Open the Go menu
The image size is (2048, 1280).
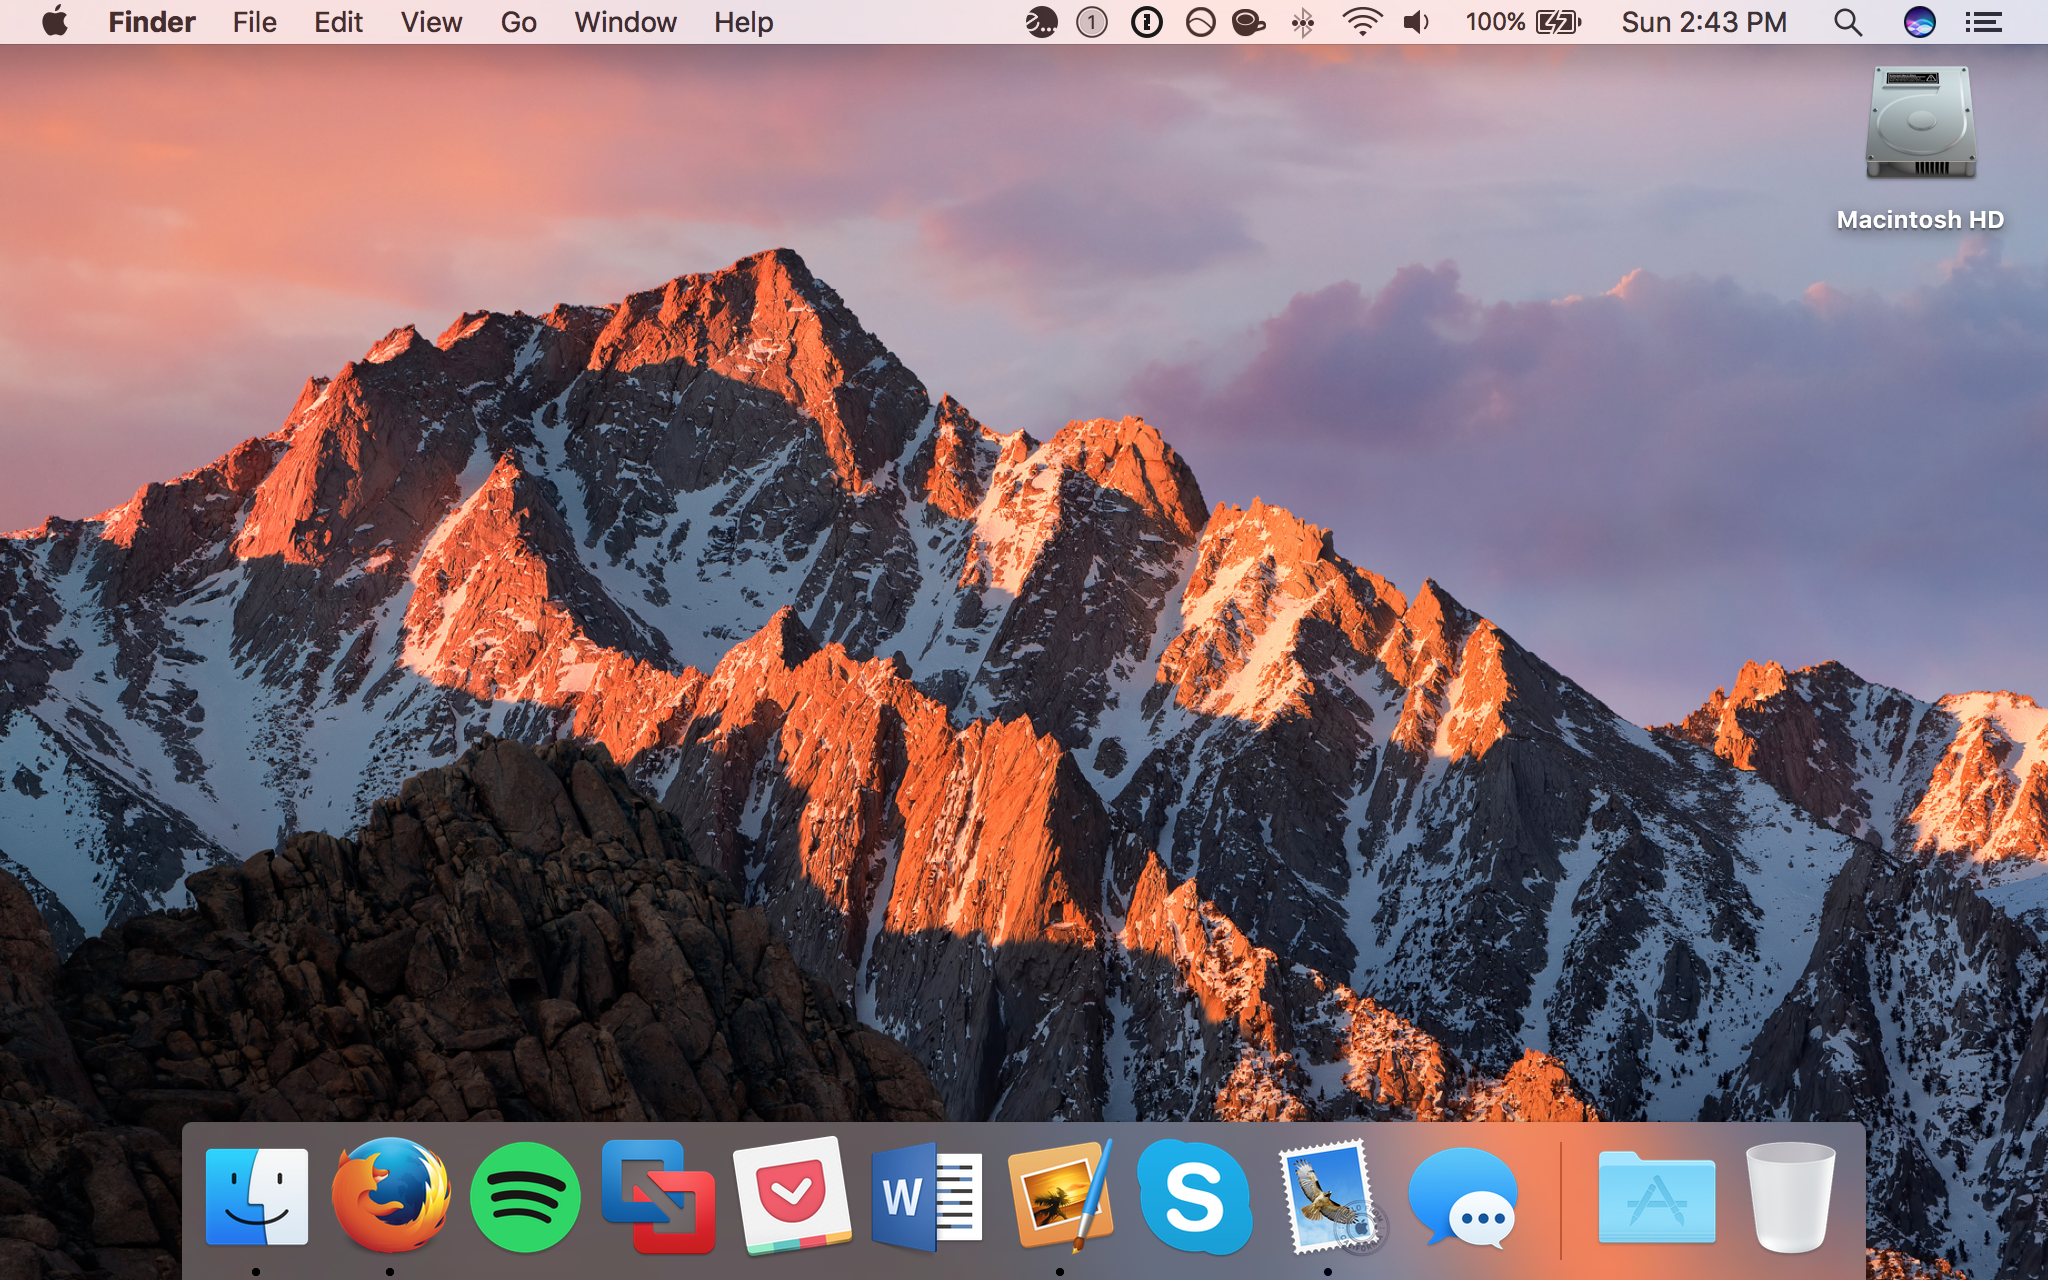tap(518, 22)
